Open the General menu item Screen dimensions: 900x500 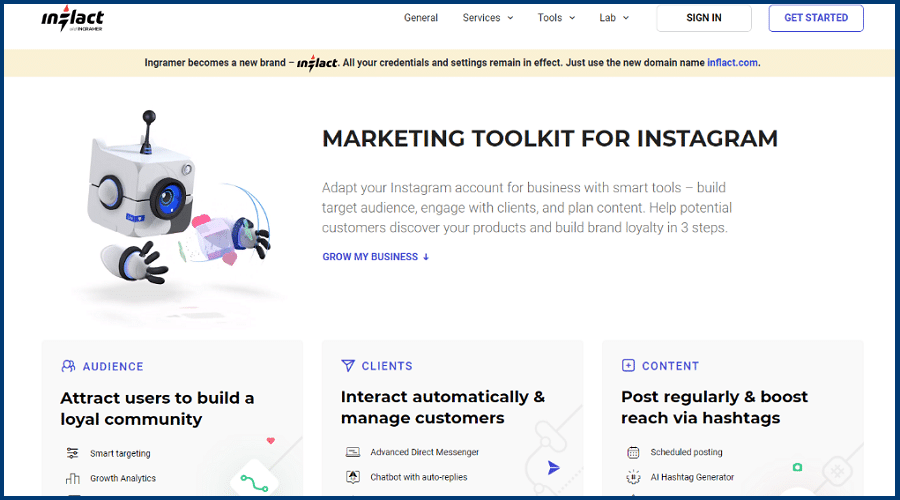(x=421, y=18)
